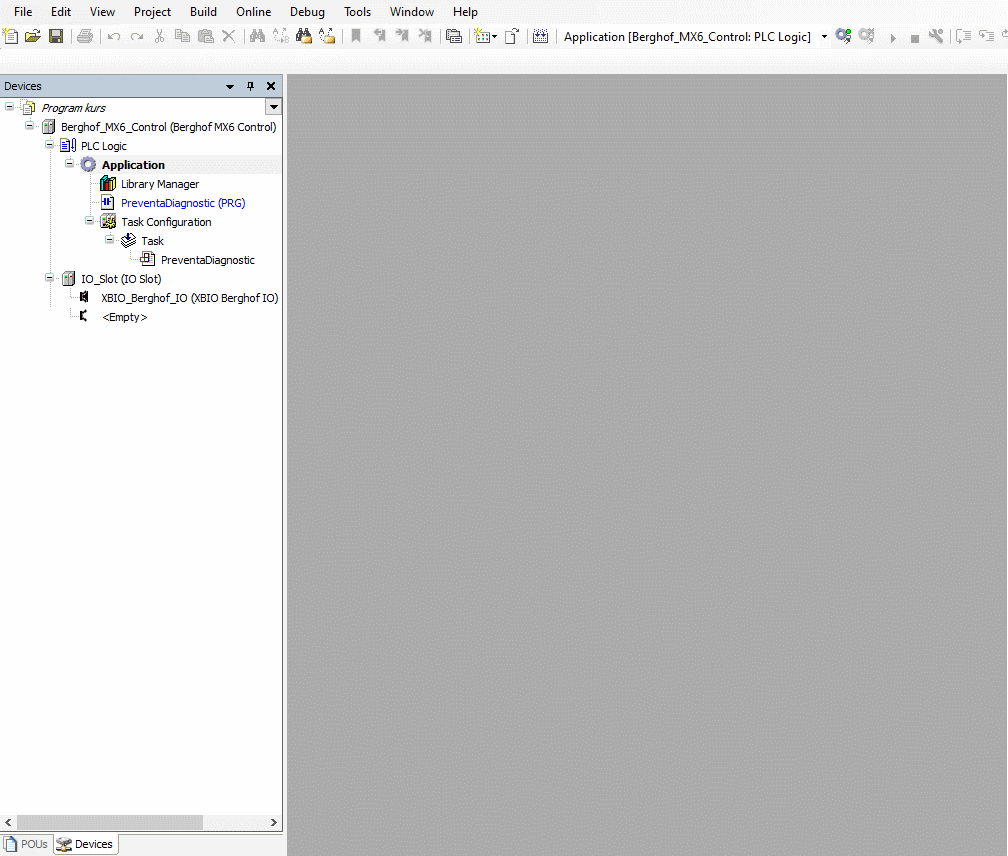Collapse the PLC Logic tree node
1008x856 pixels.
click(x=49, y=145)
